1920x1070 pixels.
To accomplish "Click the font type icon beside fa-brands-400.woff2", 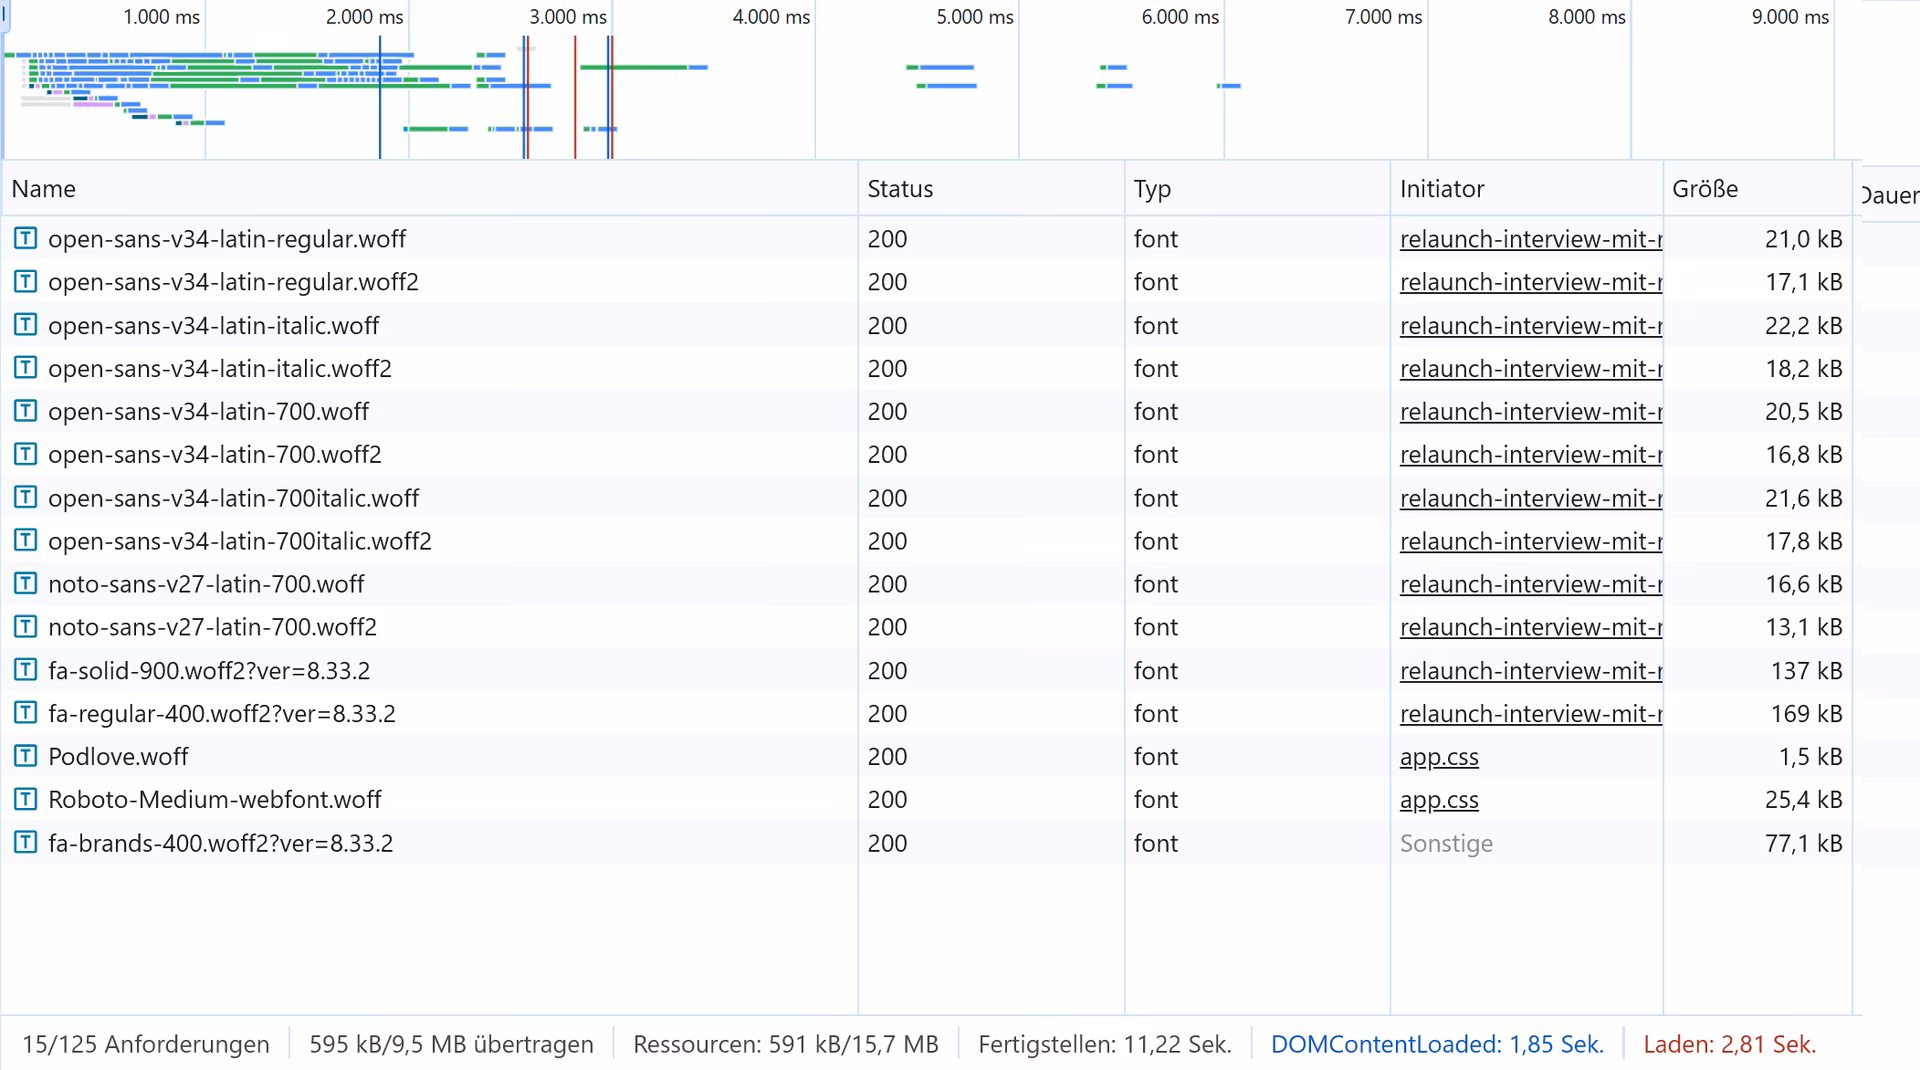I will 24,842.
